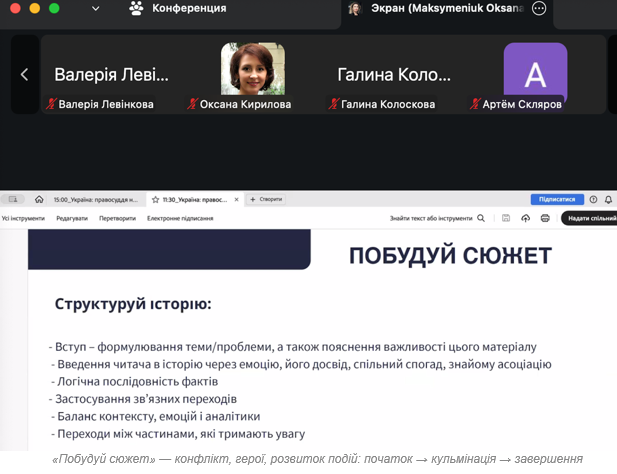Open the more options ellipsis button
The height and width of the screenshot is (474, 617).
539,9
